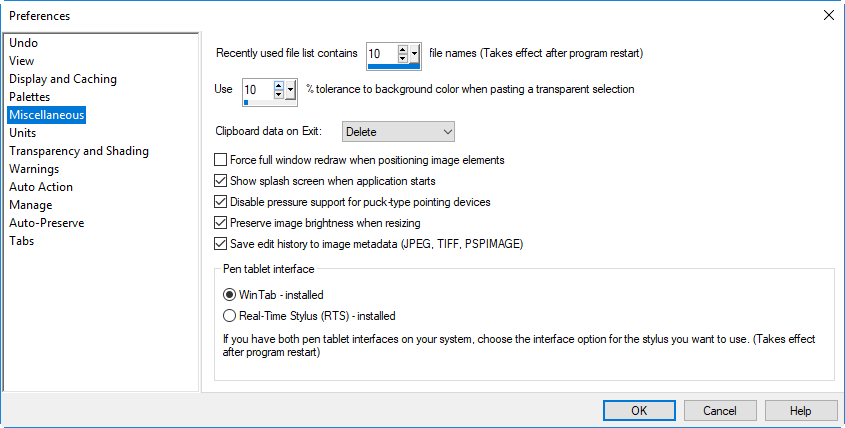Screen dimensions: 845x428
Task: Switch to Display and Caching category
Action: (63, 79)
